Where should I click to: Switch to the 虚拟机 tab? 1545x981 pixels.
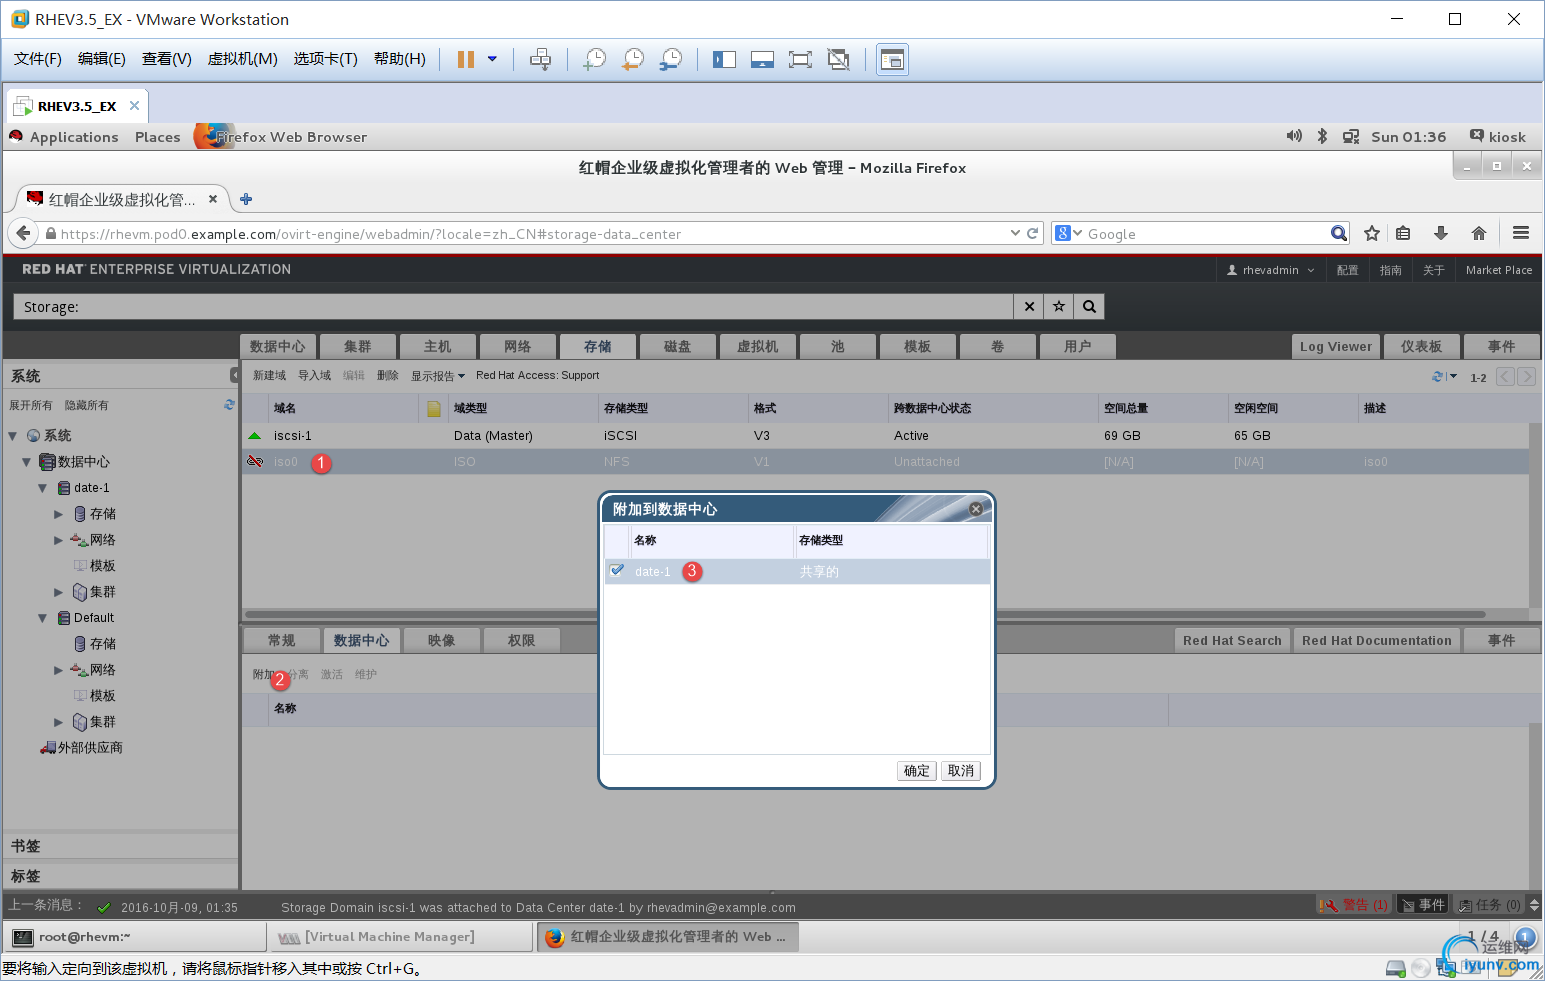coord(758,346)
